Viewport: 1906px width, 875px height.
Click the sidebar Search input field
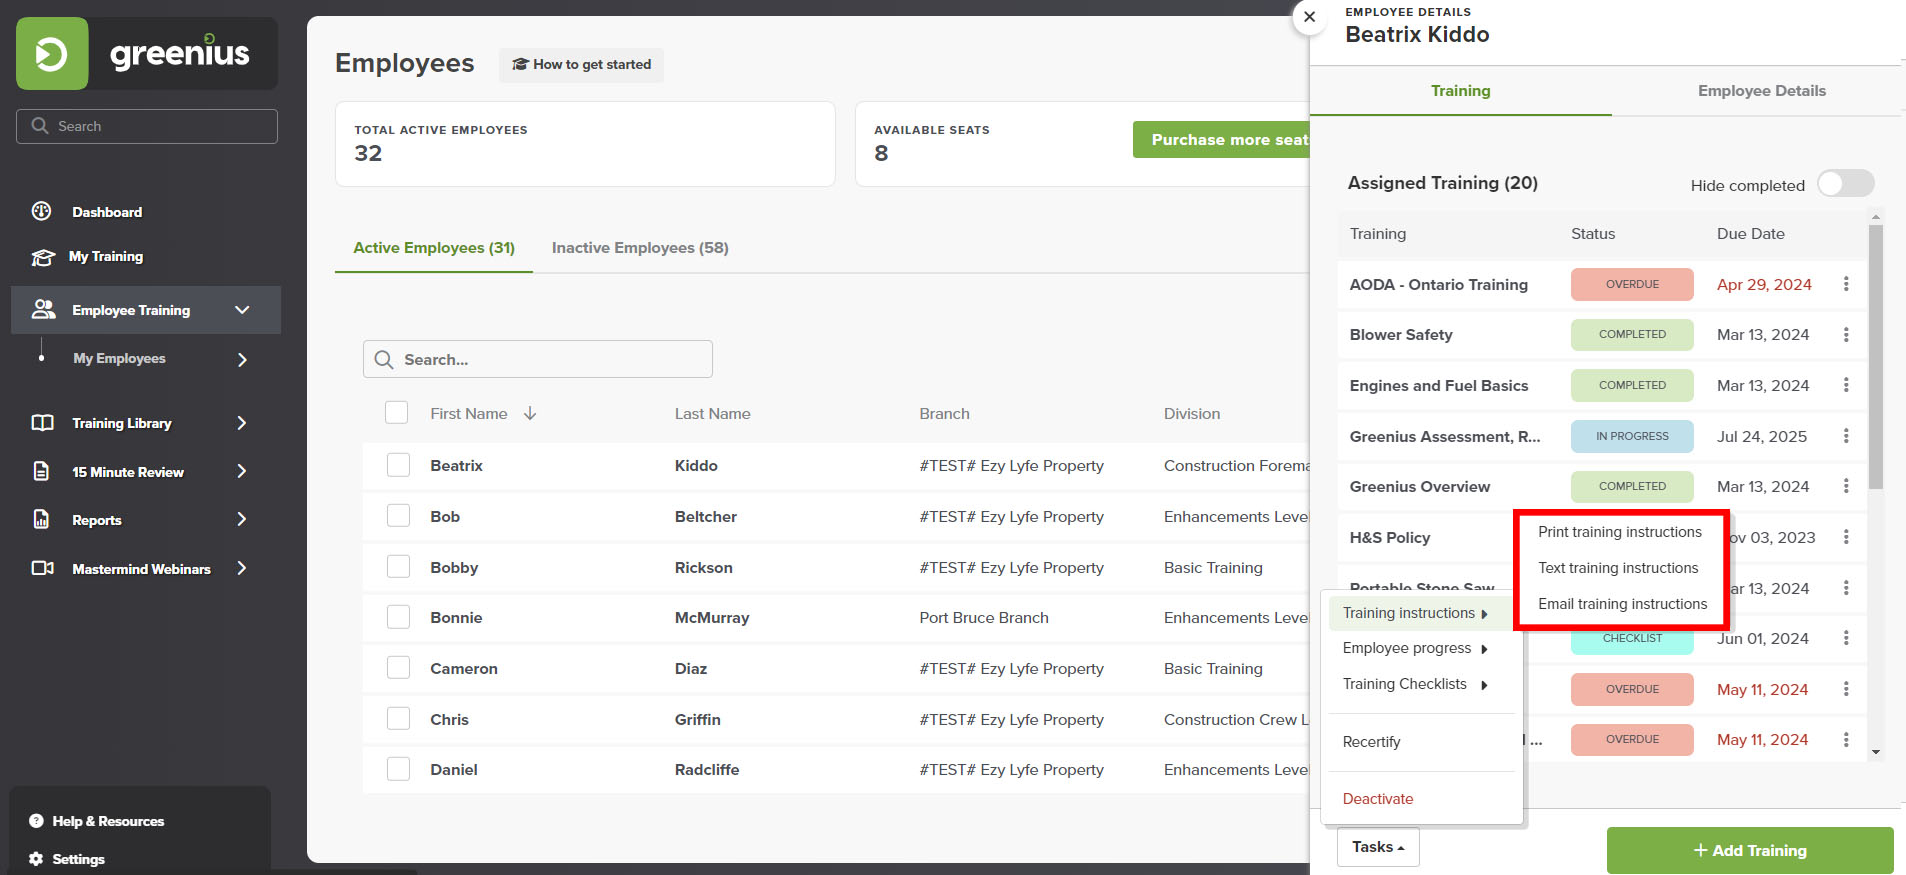(x=147, y=126)
